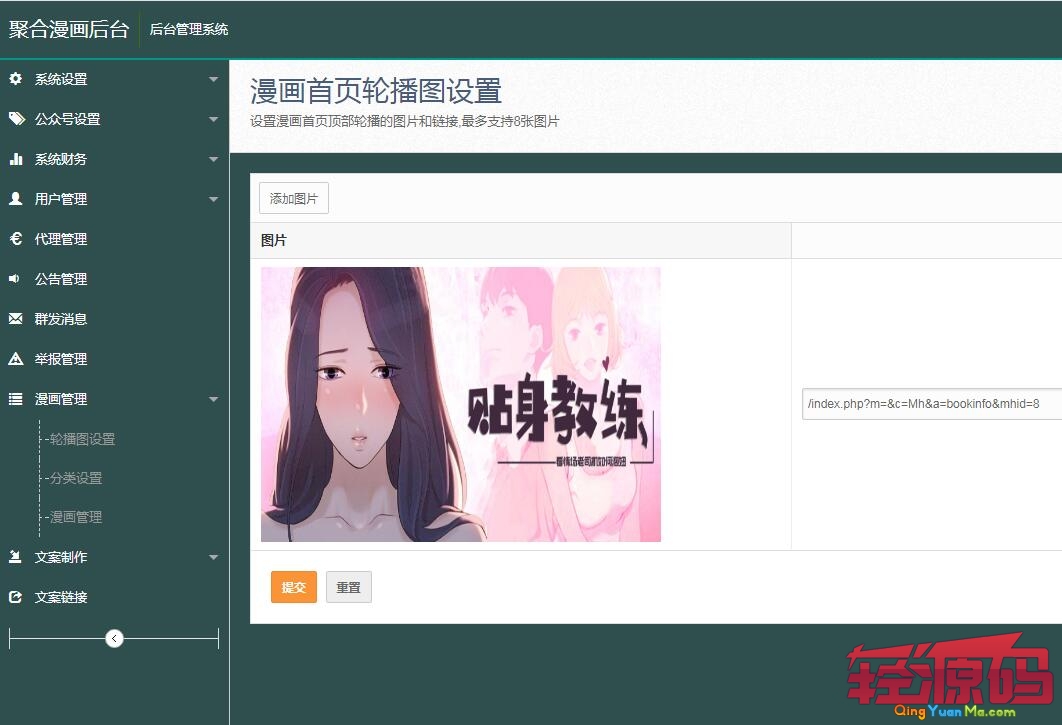Click the carousel link URL input field

click(930, 404)
